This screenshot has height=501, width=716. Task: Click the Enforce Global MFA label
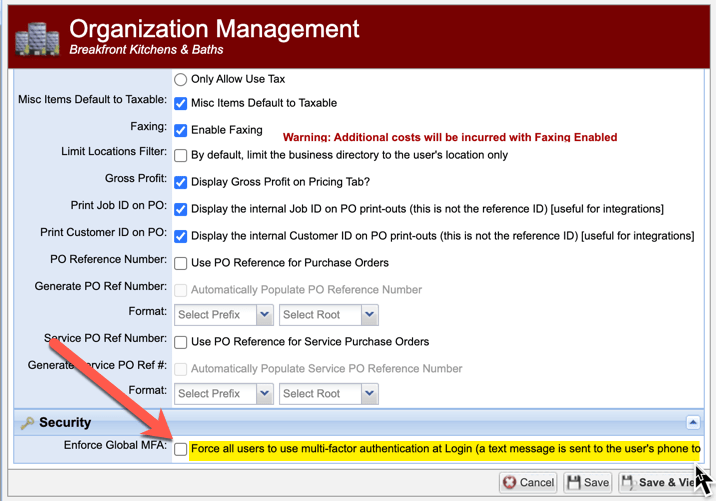pos(115,445)
